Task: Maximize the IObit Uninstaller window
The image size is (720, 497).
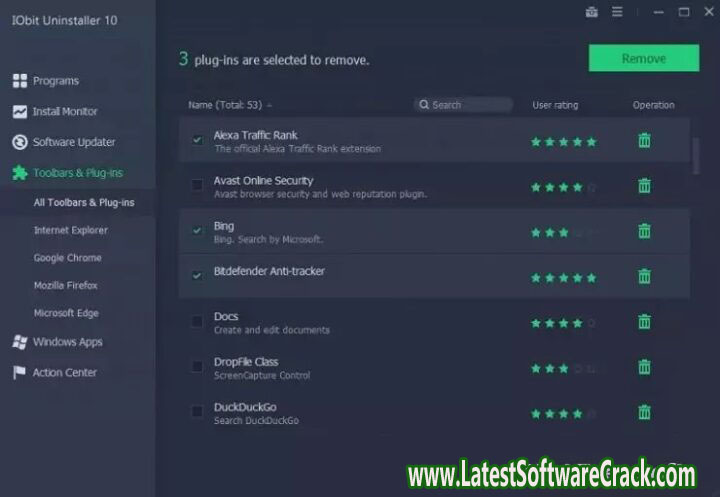Action: coord(684,12)
